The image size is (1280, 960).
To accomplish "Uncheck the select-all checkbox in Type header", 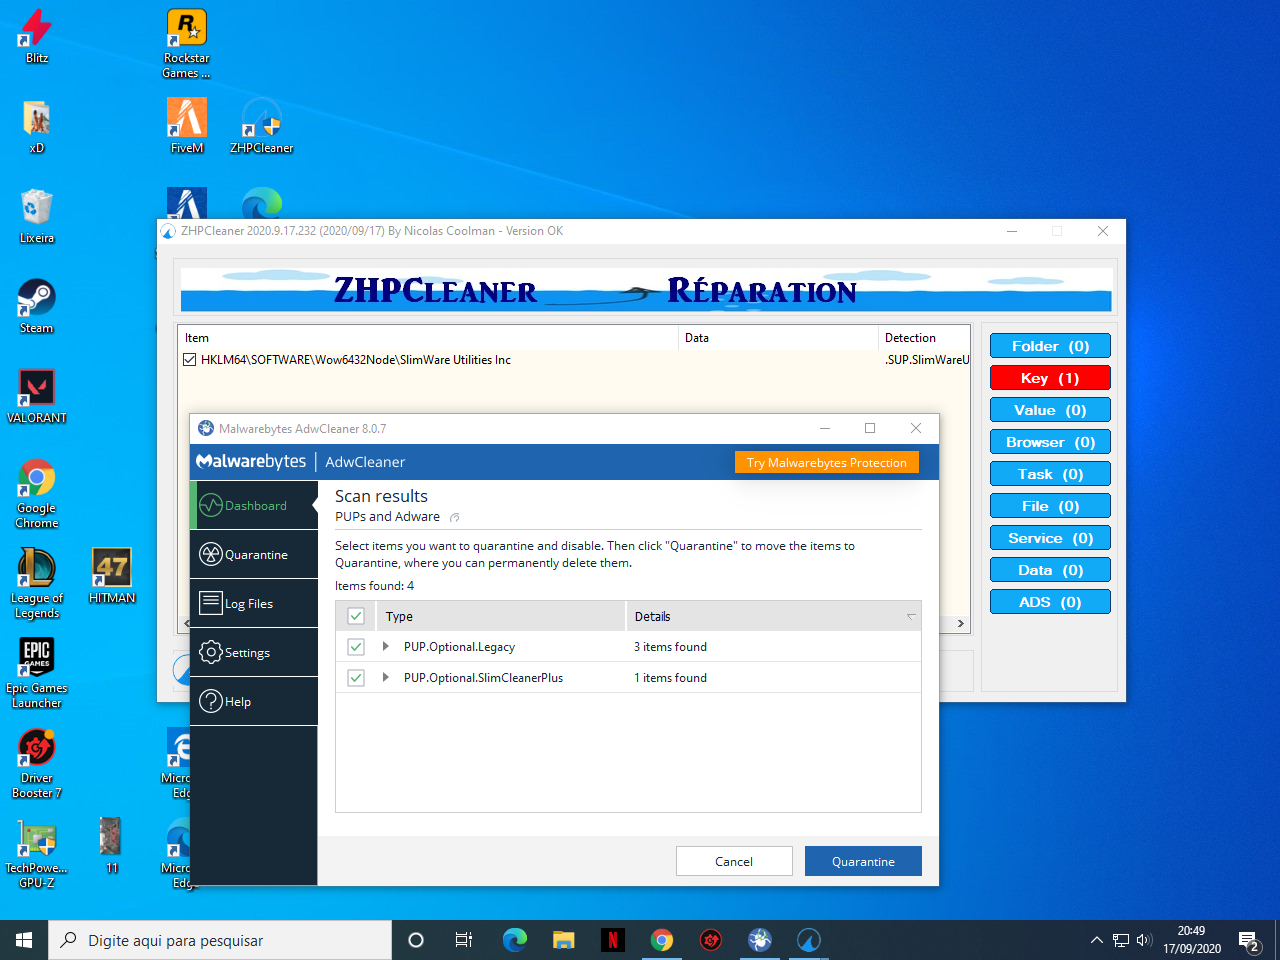I will pos(356,616).
